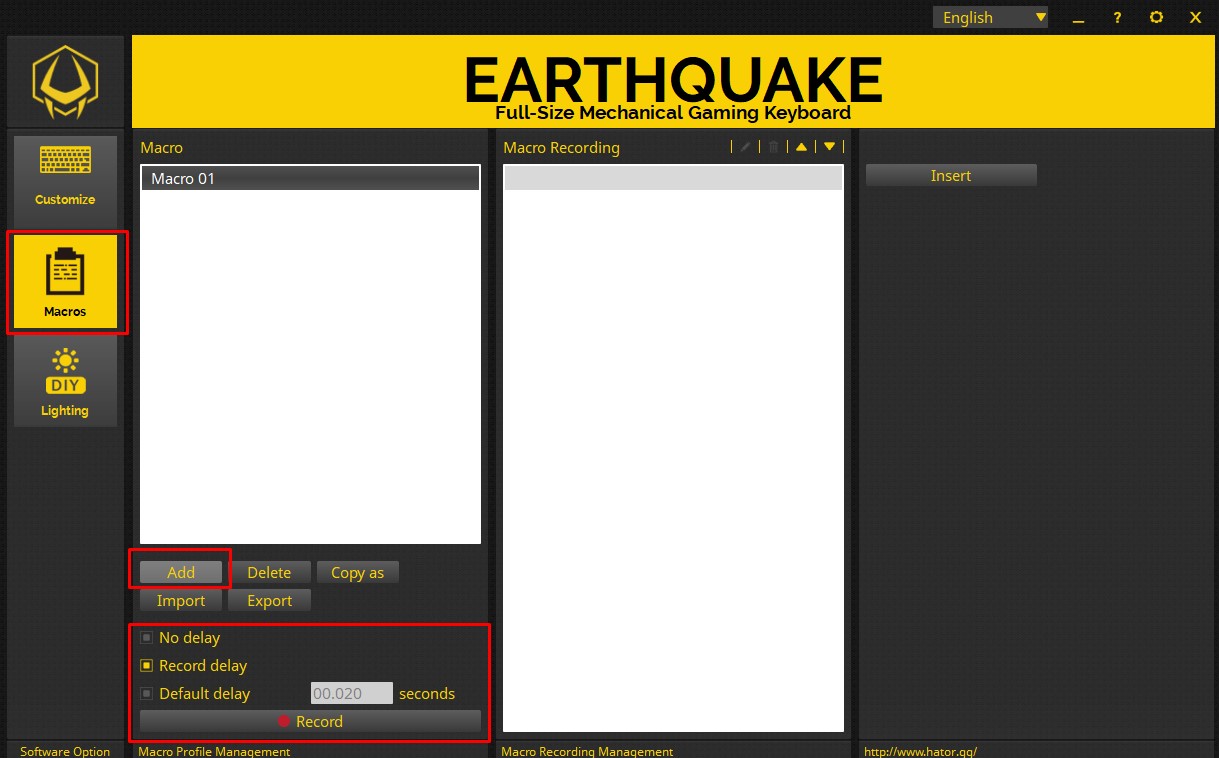Click the Insert button
The width and height of the screenshot is (1219, 758).
[951, 175]
